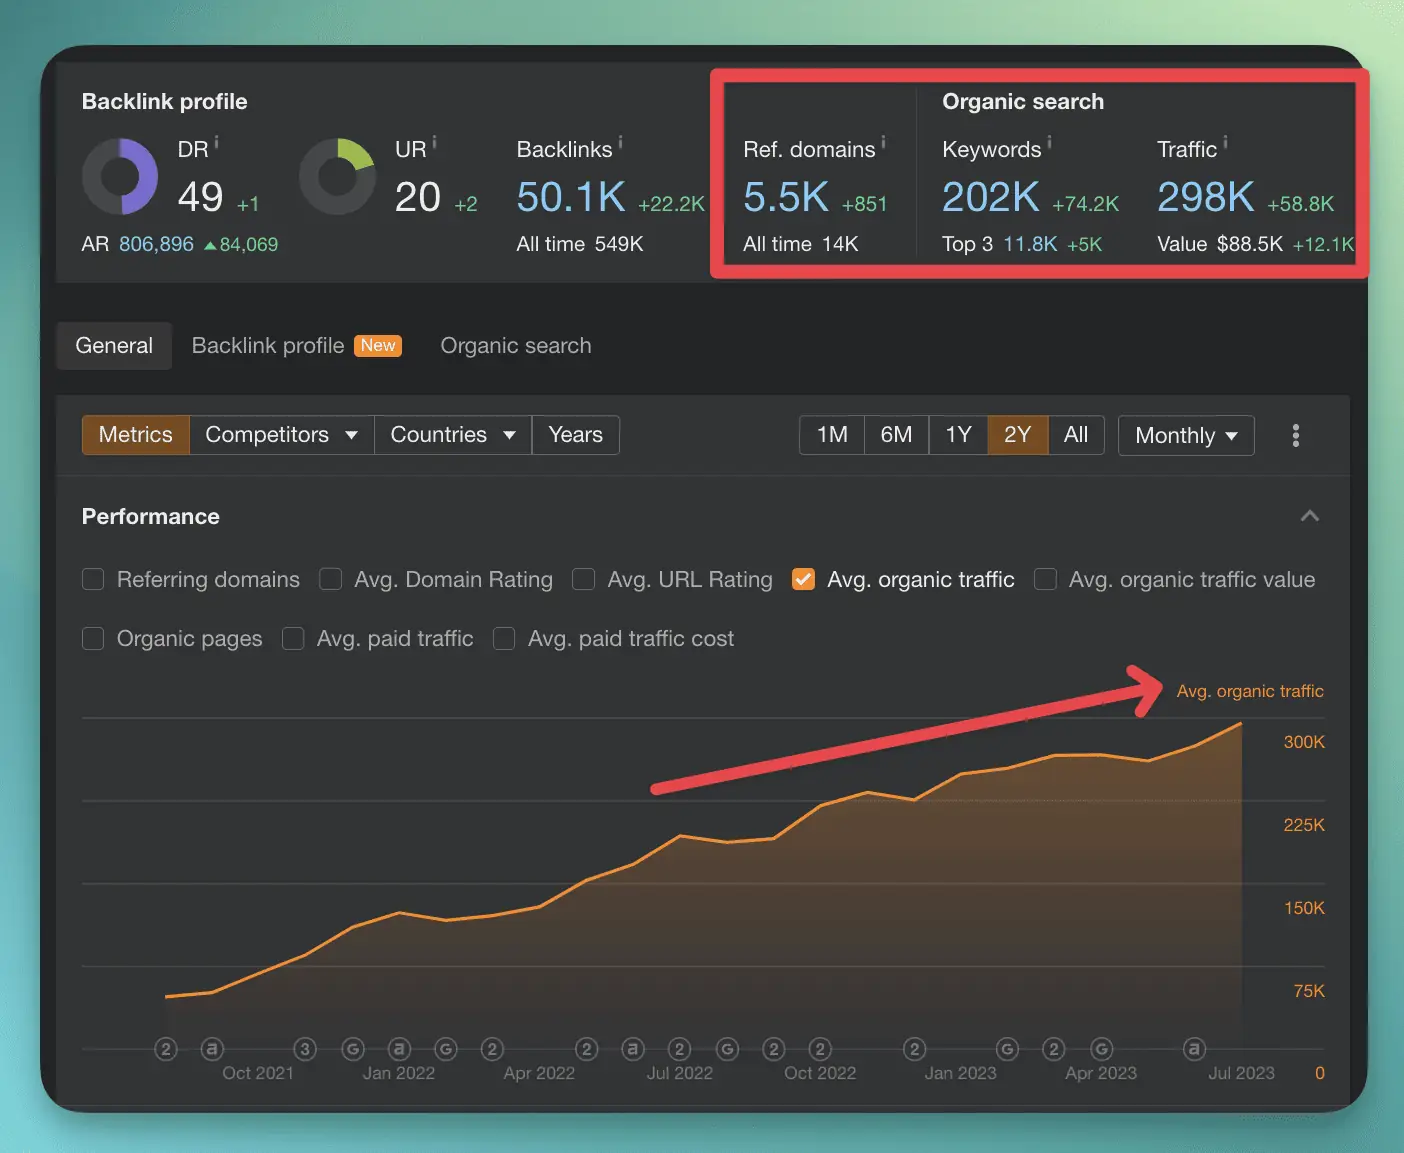Tick the Avg. paid traffic cost checkbox
This screenshot has width=1404, height=1153.
504,638
